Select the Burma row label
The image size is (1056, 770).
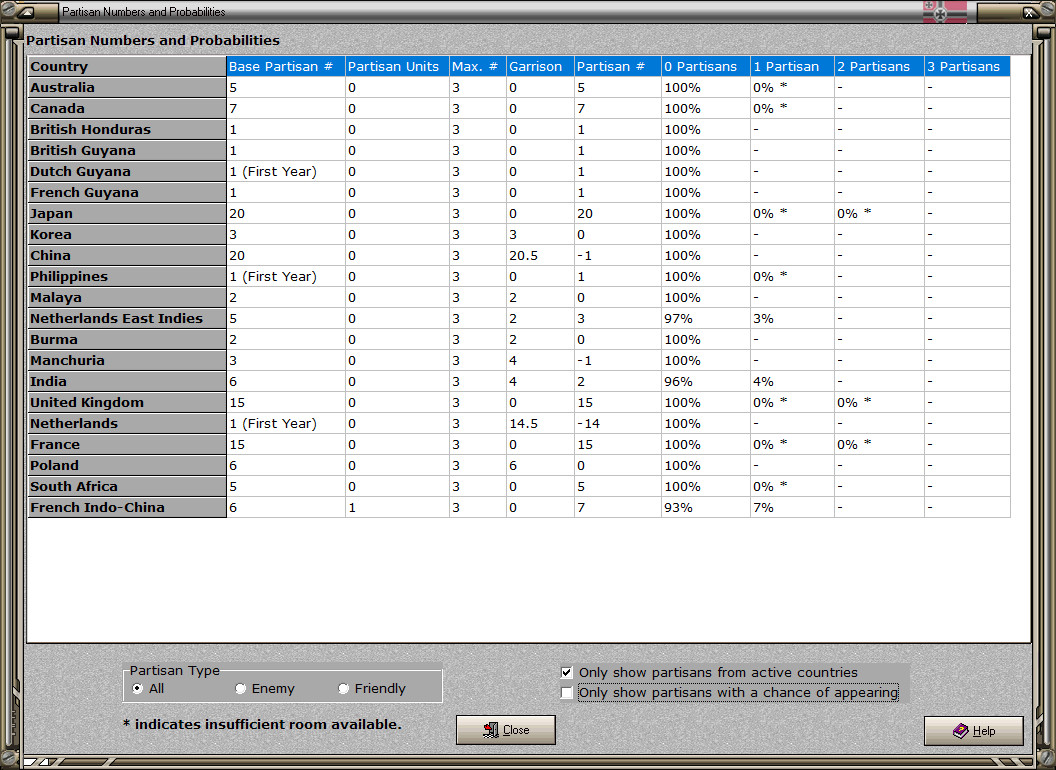pyautogui.click(x=127, y=340)
